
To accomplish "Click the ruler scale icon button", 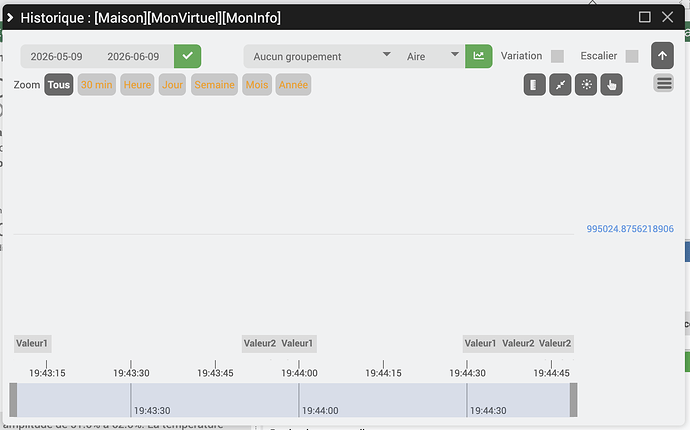I will [x=534, y=85].
